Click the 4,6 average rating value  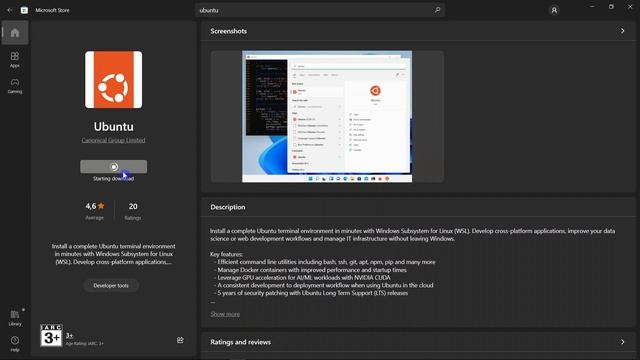pyautogui.click(x=91, y=207)
